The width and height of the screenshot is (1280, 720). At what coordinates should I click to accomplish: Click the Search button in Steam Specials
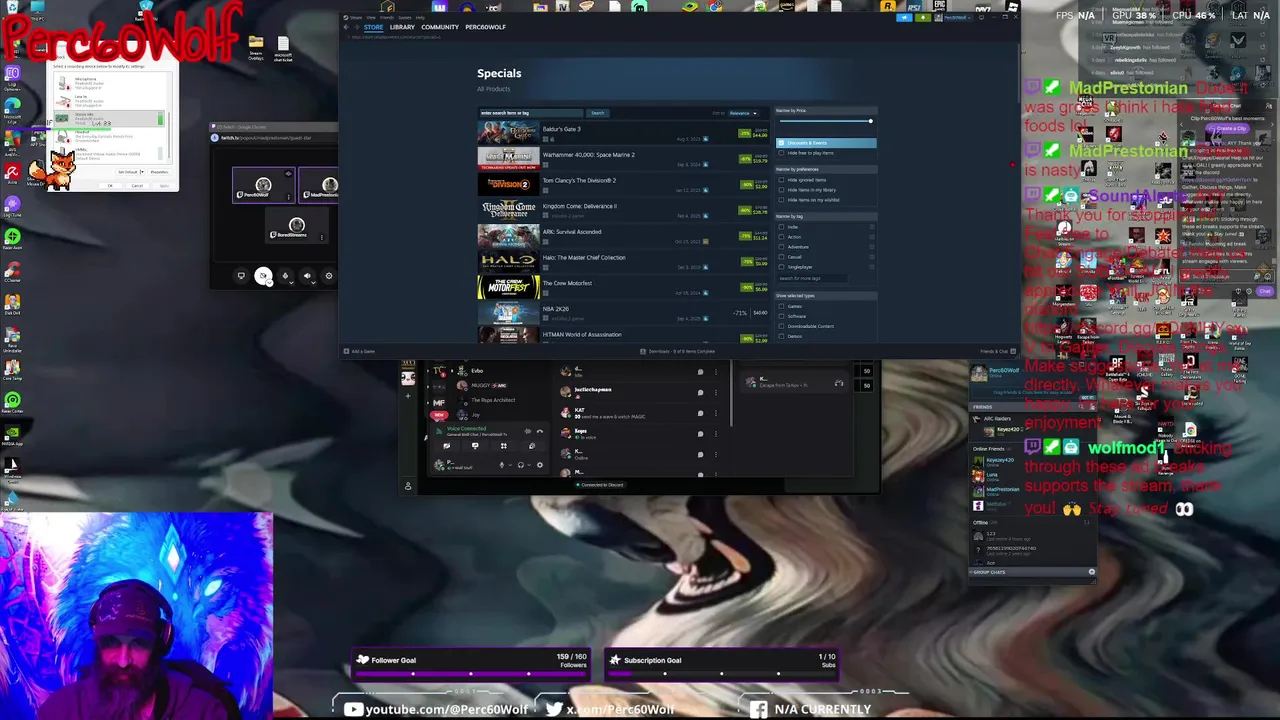click(597, 113)
